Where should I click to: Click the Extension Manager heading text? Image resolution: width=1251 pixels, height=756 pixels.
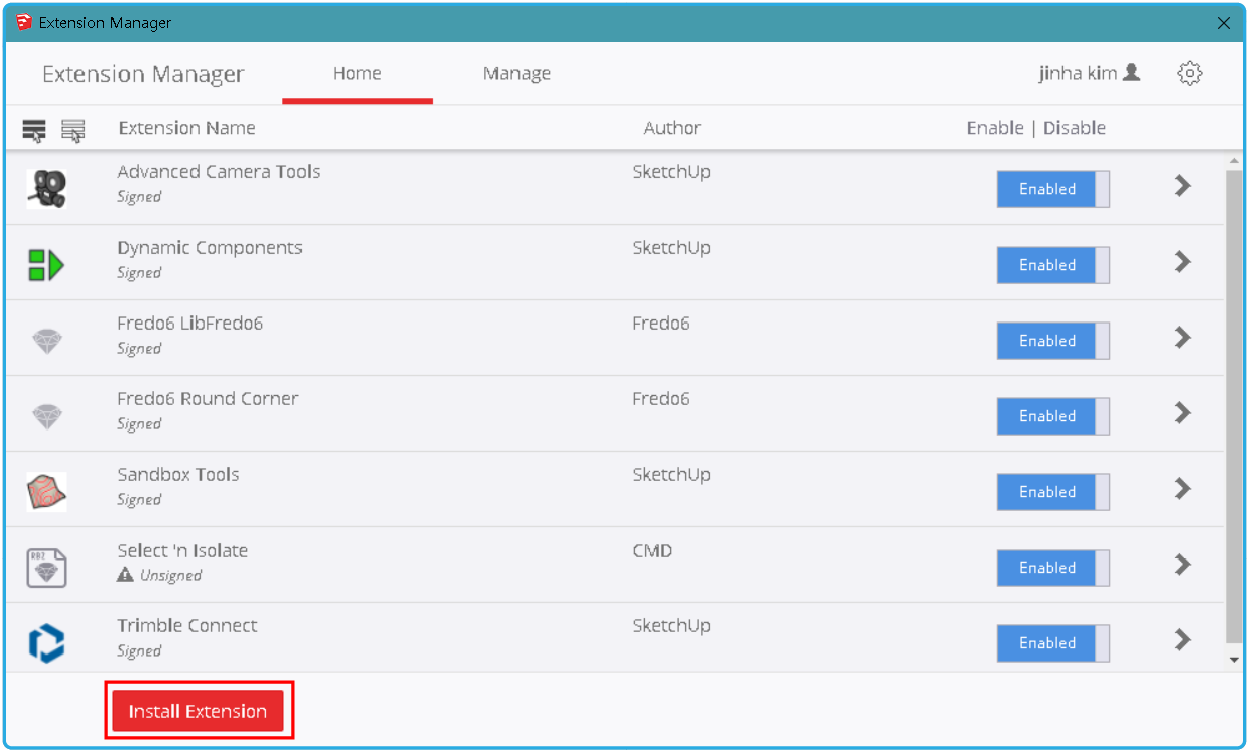pos(143,74)
